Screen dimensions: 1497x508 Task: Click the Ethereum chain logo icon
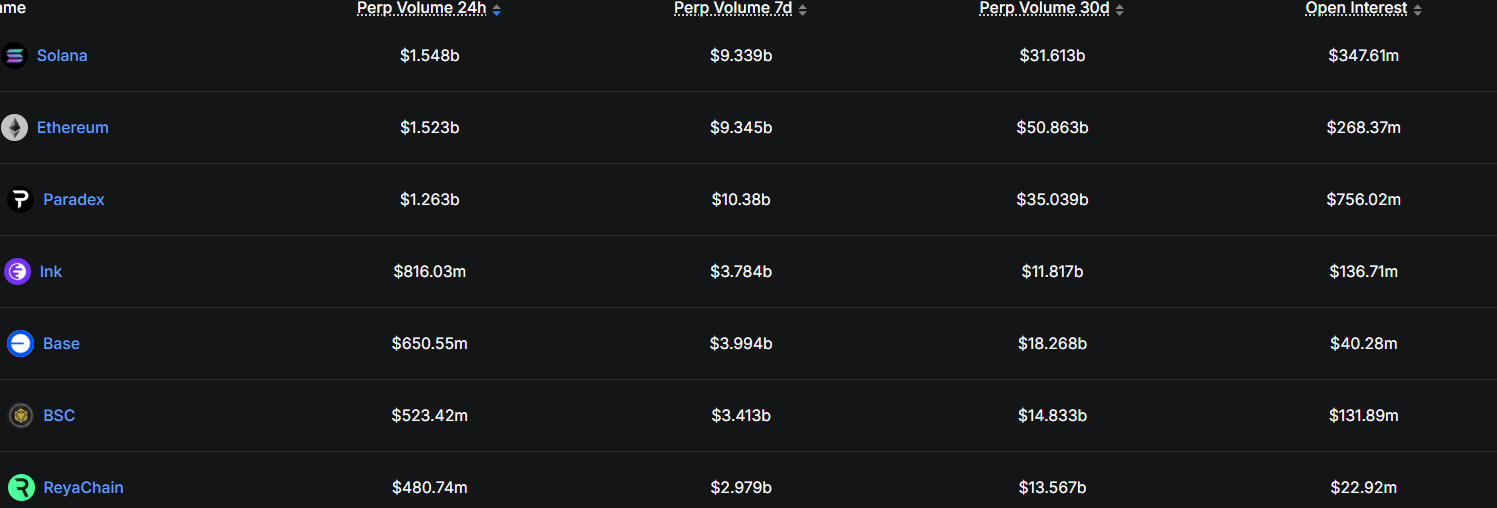point(14,128)
